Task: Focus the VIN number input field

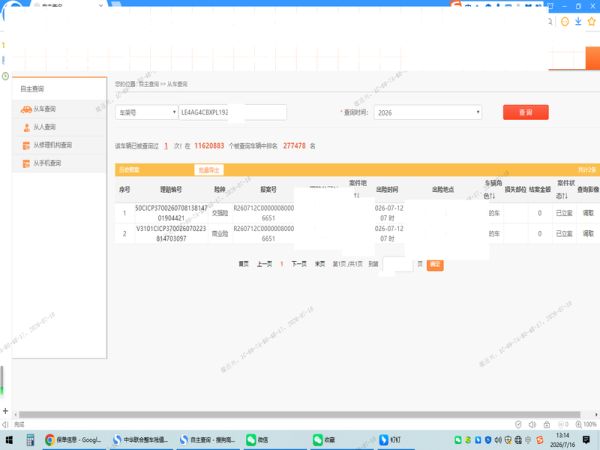Action: [x=233, y=112]
